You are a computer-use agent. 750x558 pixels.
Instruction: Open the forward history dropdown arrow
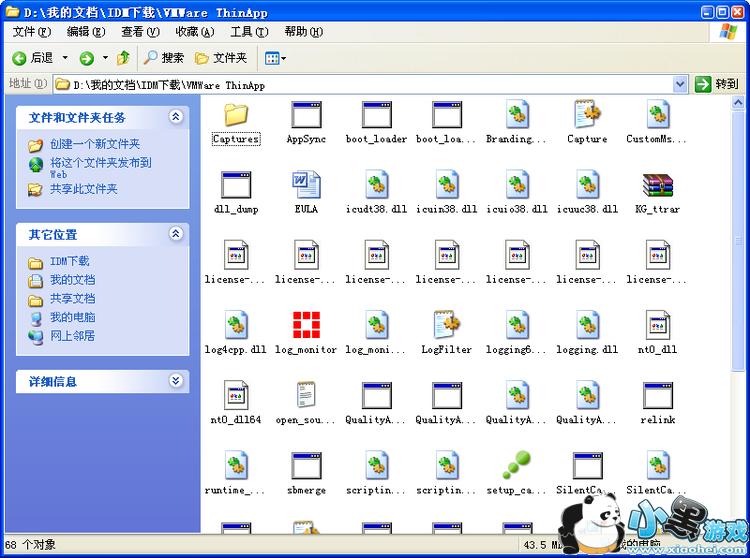[105, 58]
